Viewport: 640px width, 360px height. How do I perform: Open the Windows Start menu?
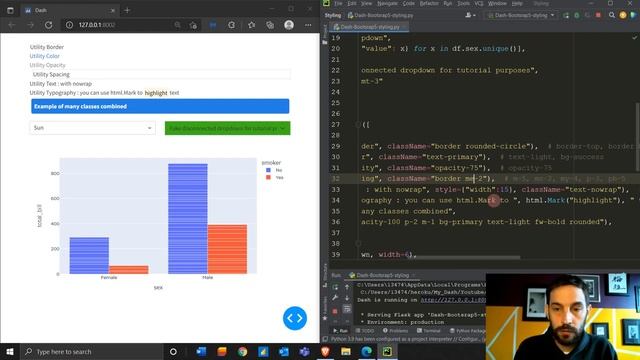(10, 351)
